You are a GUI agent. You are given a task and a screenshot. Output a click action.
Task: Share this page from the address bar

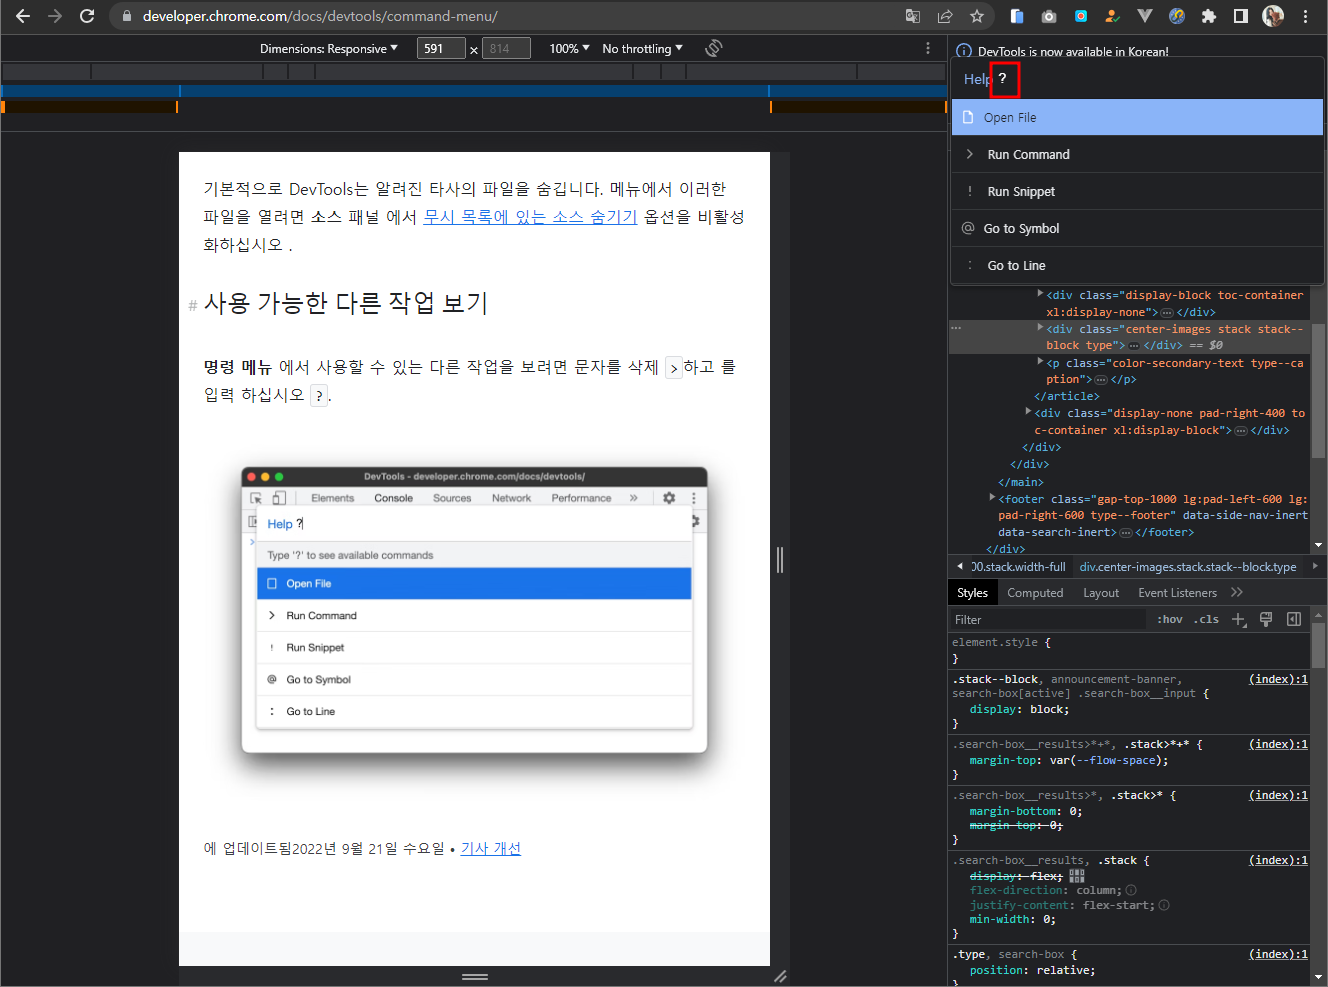coord(945,16)
